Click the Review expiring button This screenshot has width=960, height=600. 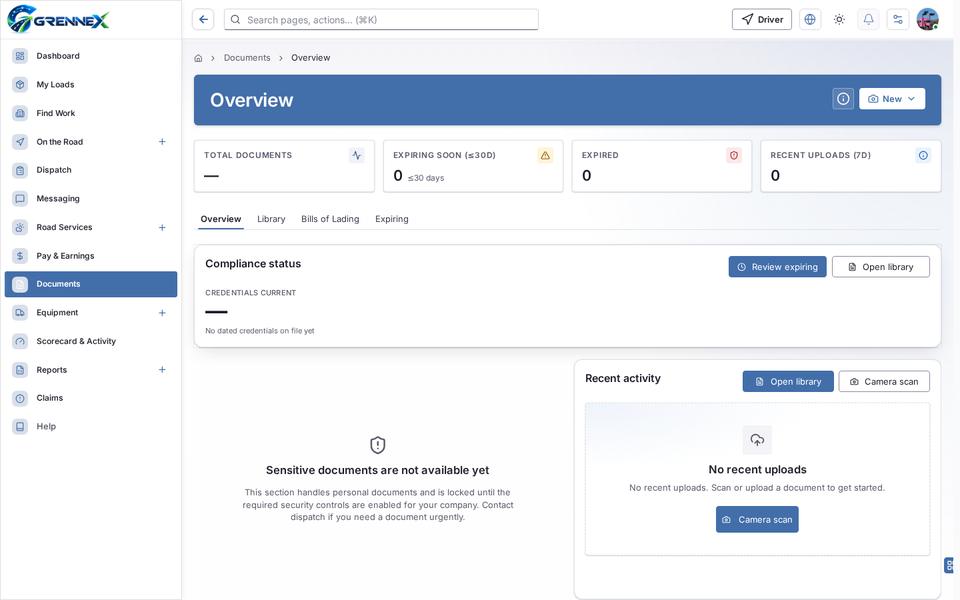(x=778, y=267)
